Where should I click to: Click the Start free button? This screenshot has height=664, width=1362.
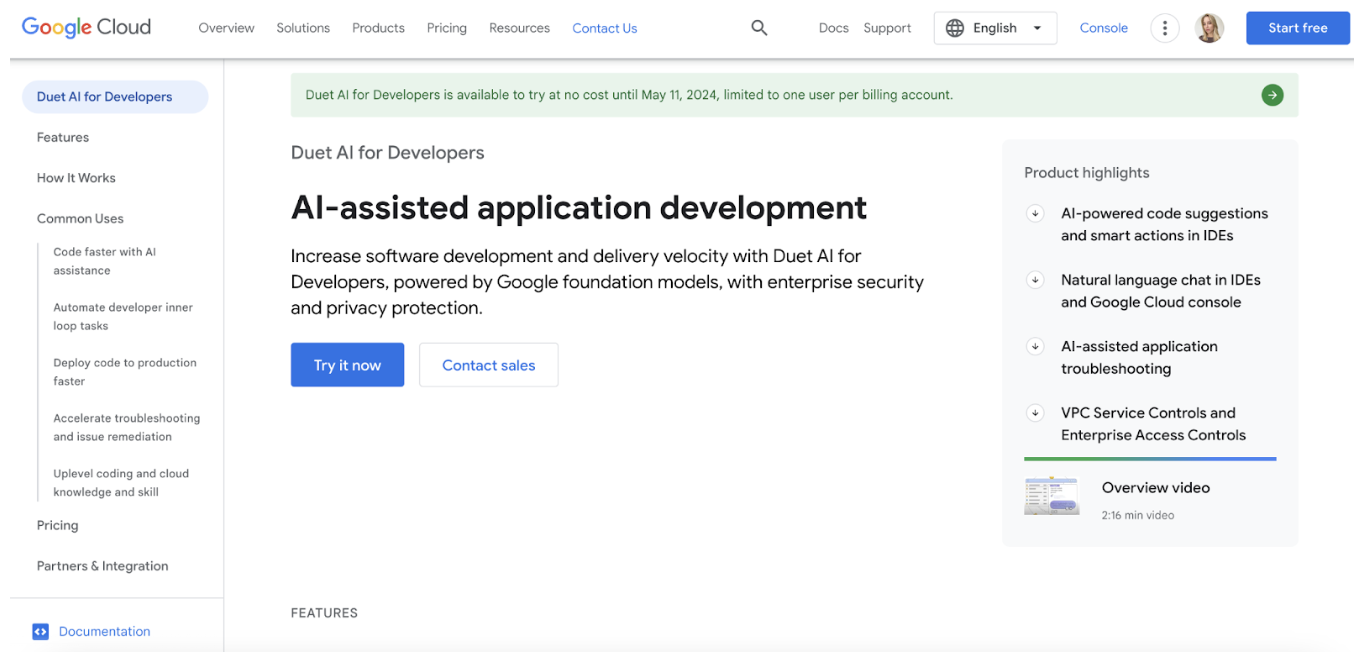(x=1297, y=27)
